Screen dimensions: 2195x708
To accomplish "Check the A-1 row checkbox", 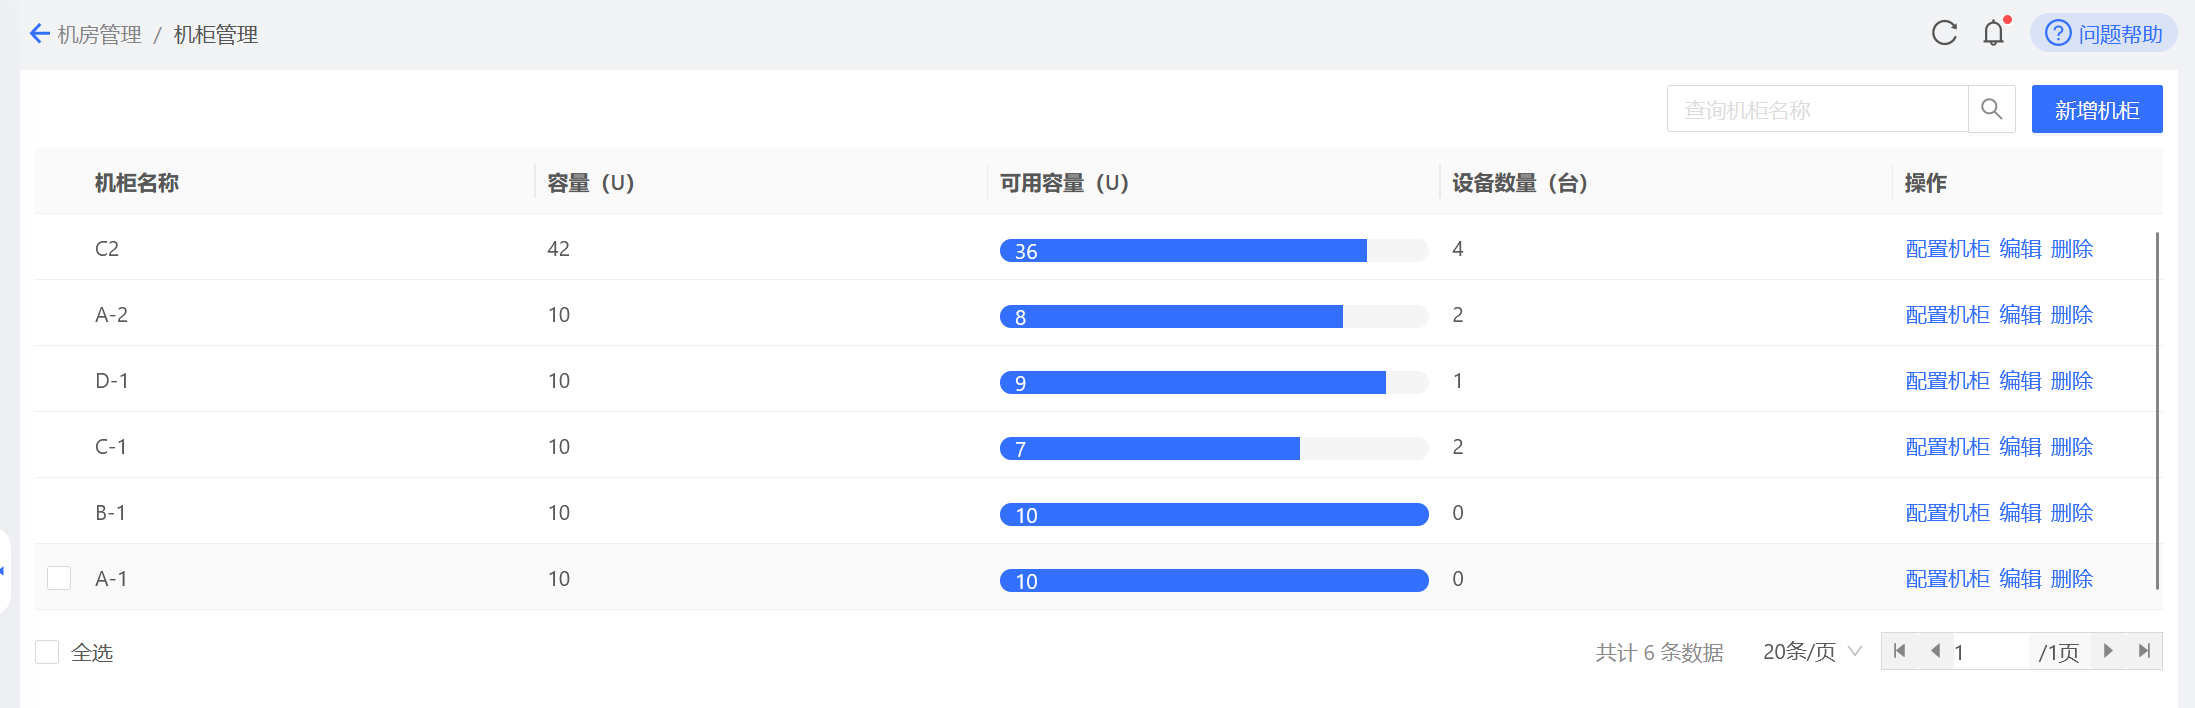I will [59, 578].
